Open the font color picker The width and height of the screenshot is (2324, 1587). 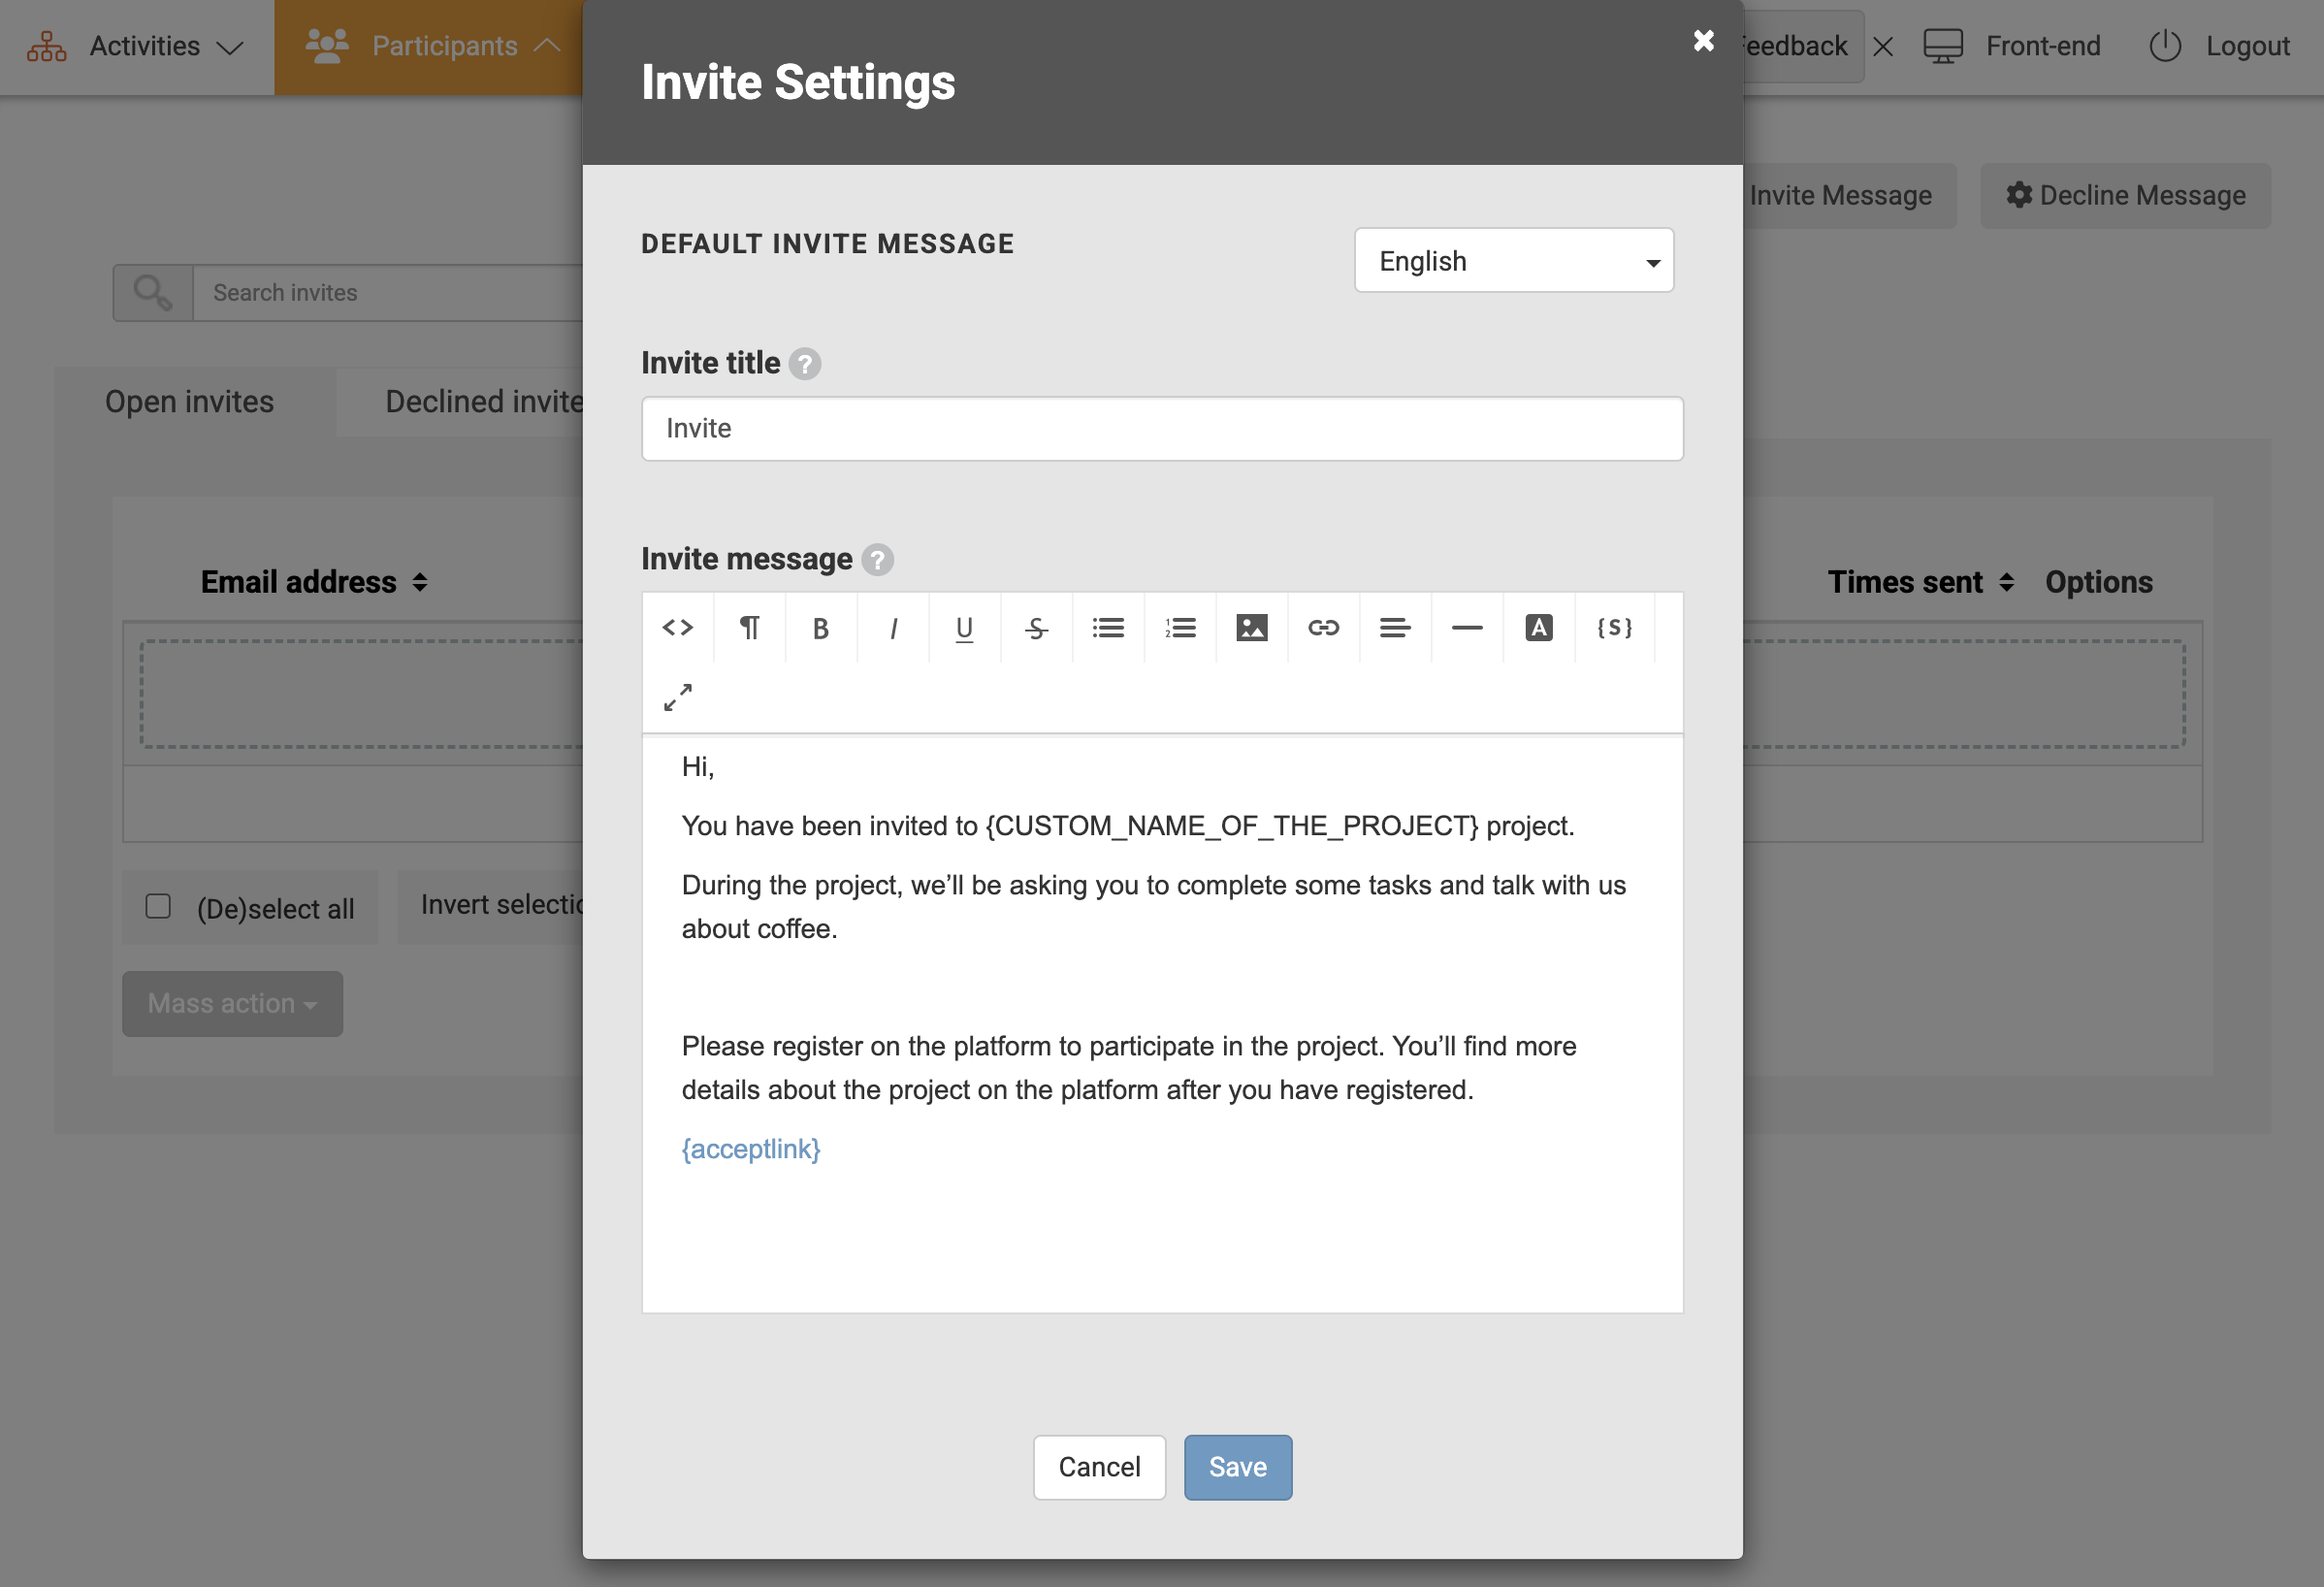click(1538, 628)
